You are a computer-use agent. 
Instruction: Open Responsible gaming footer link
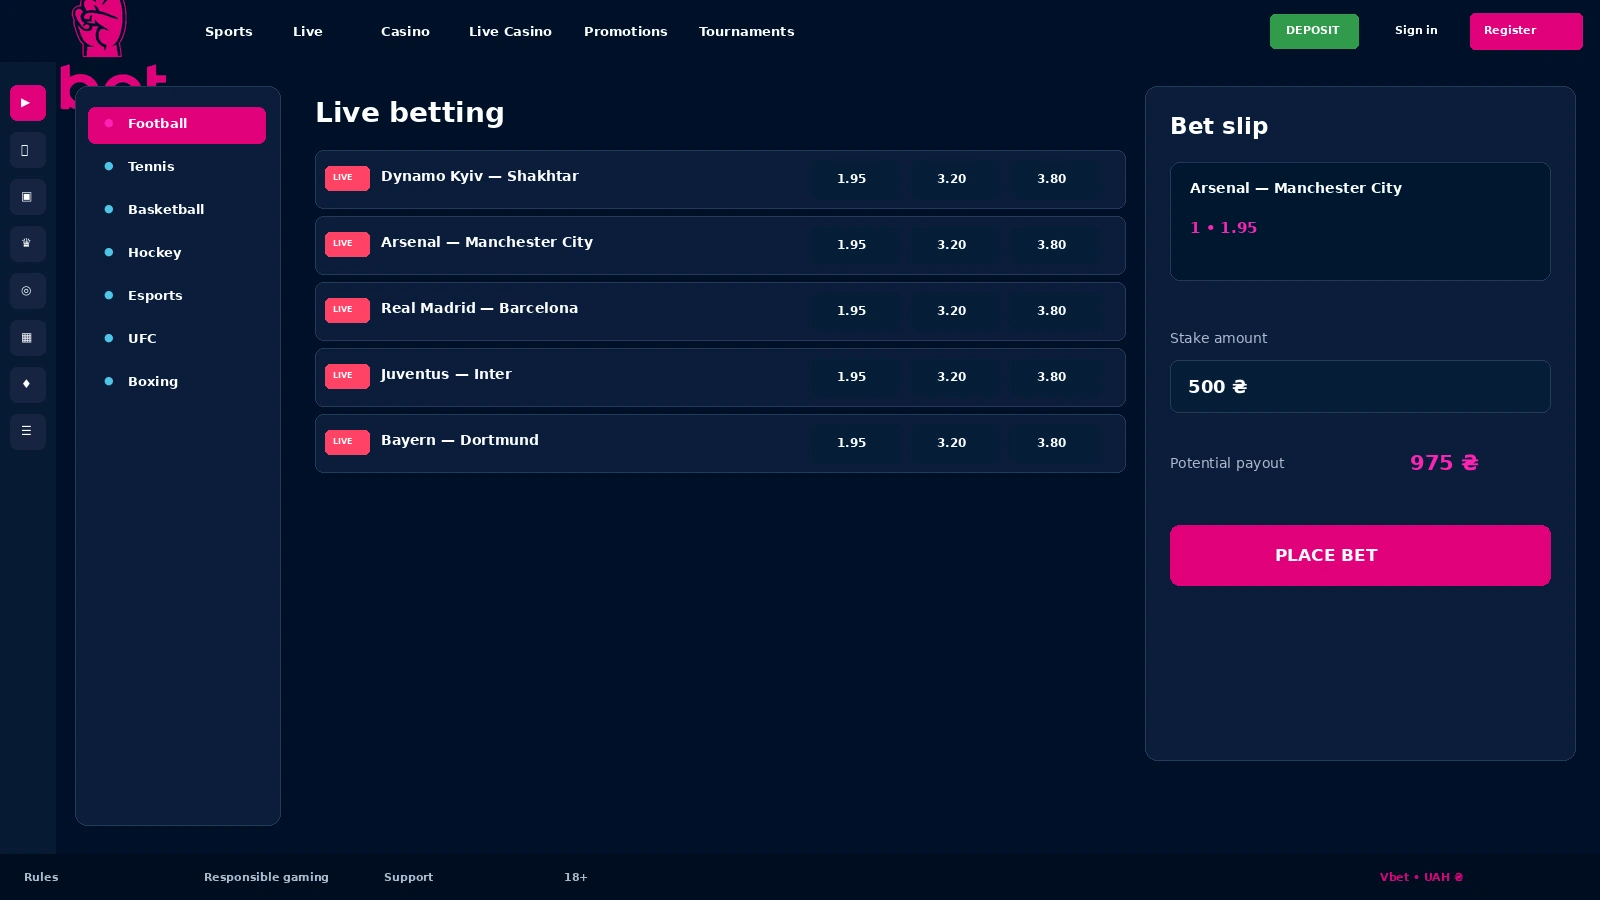[266, 877]
